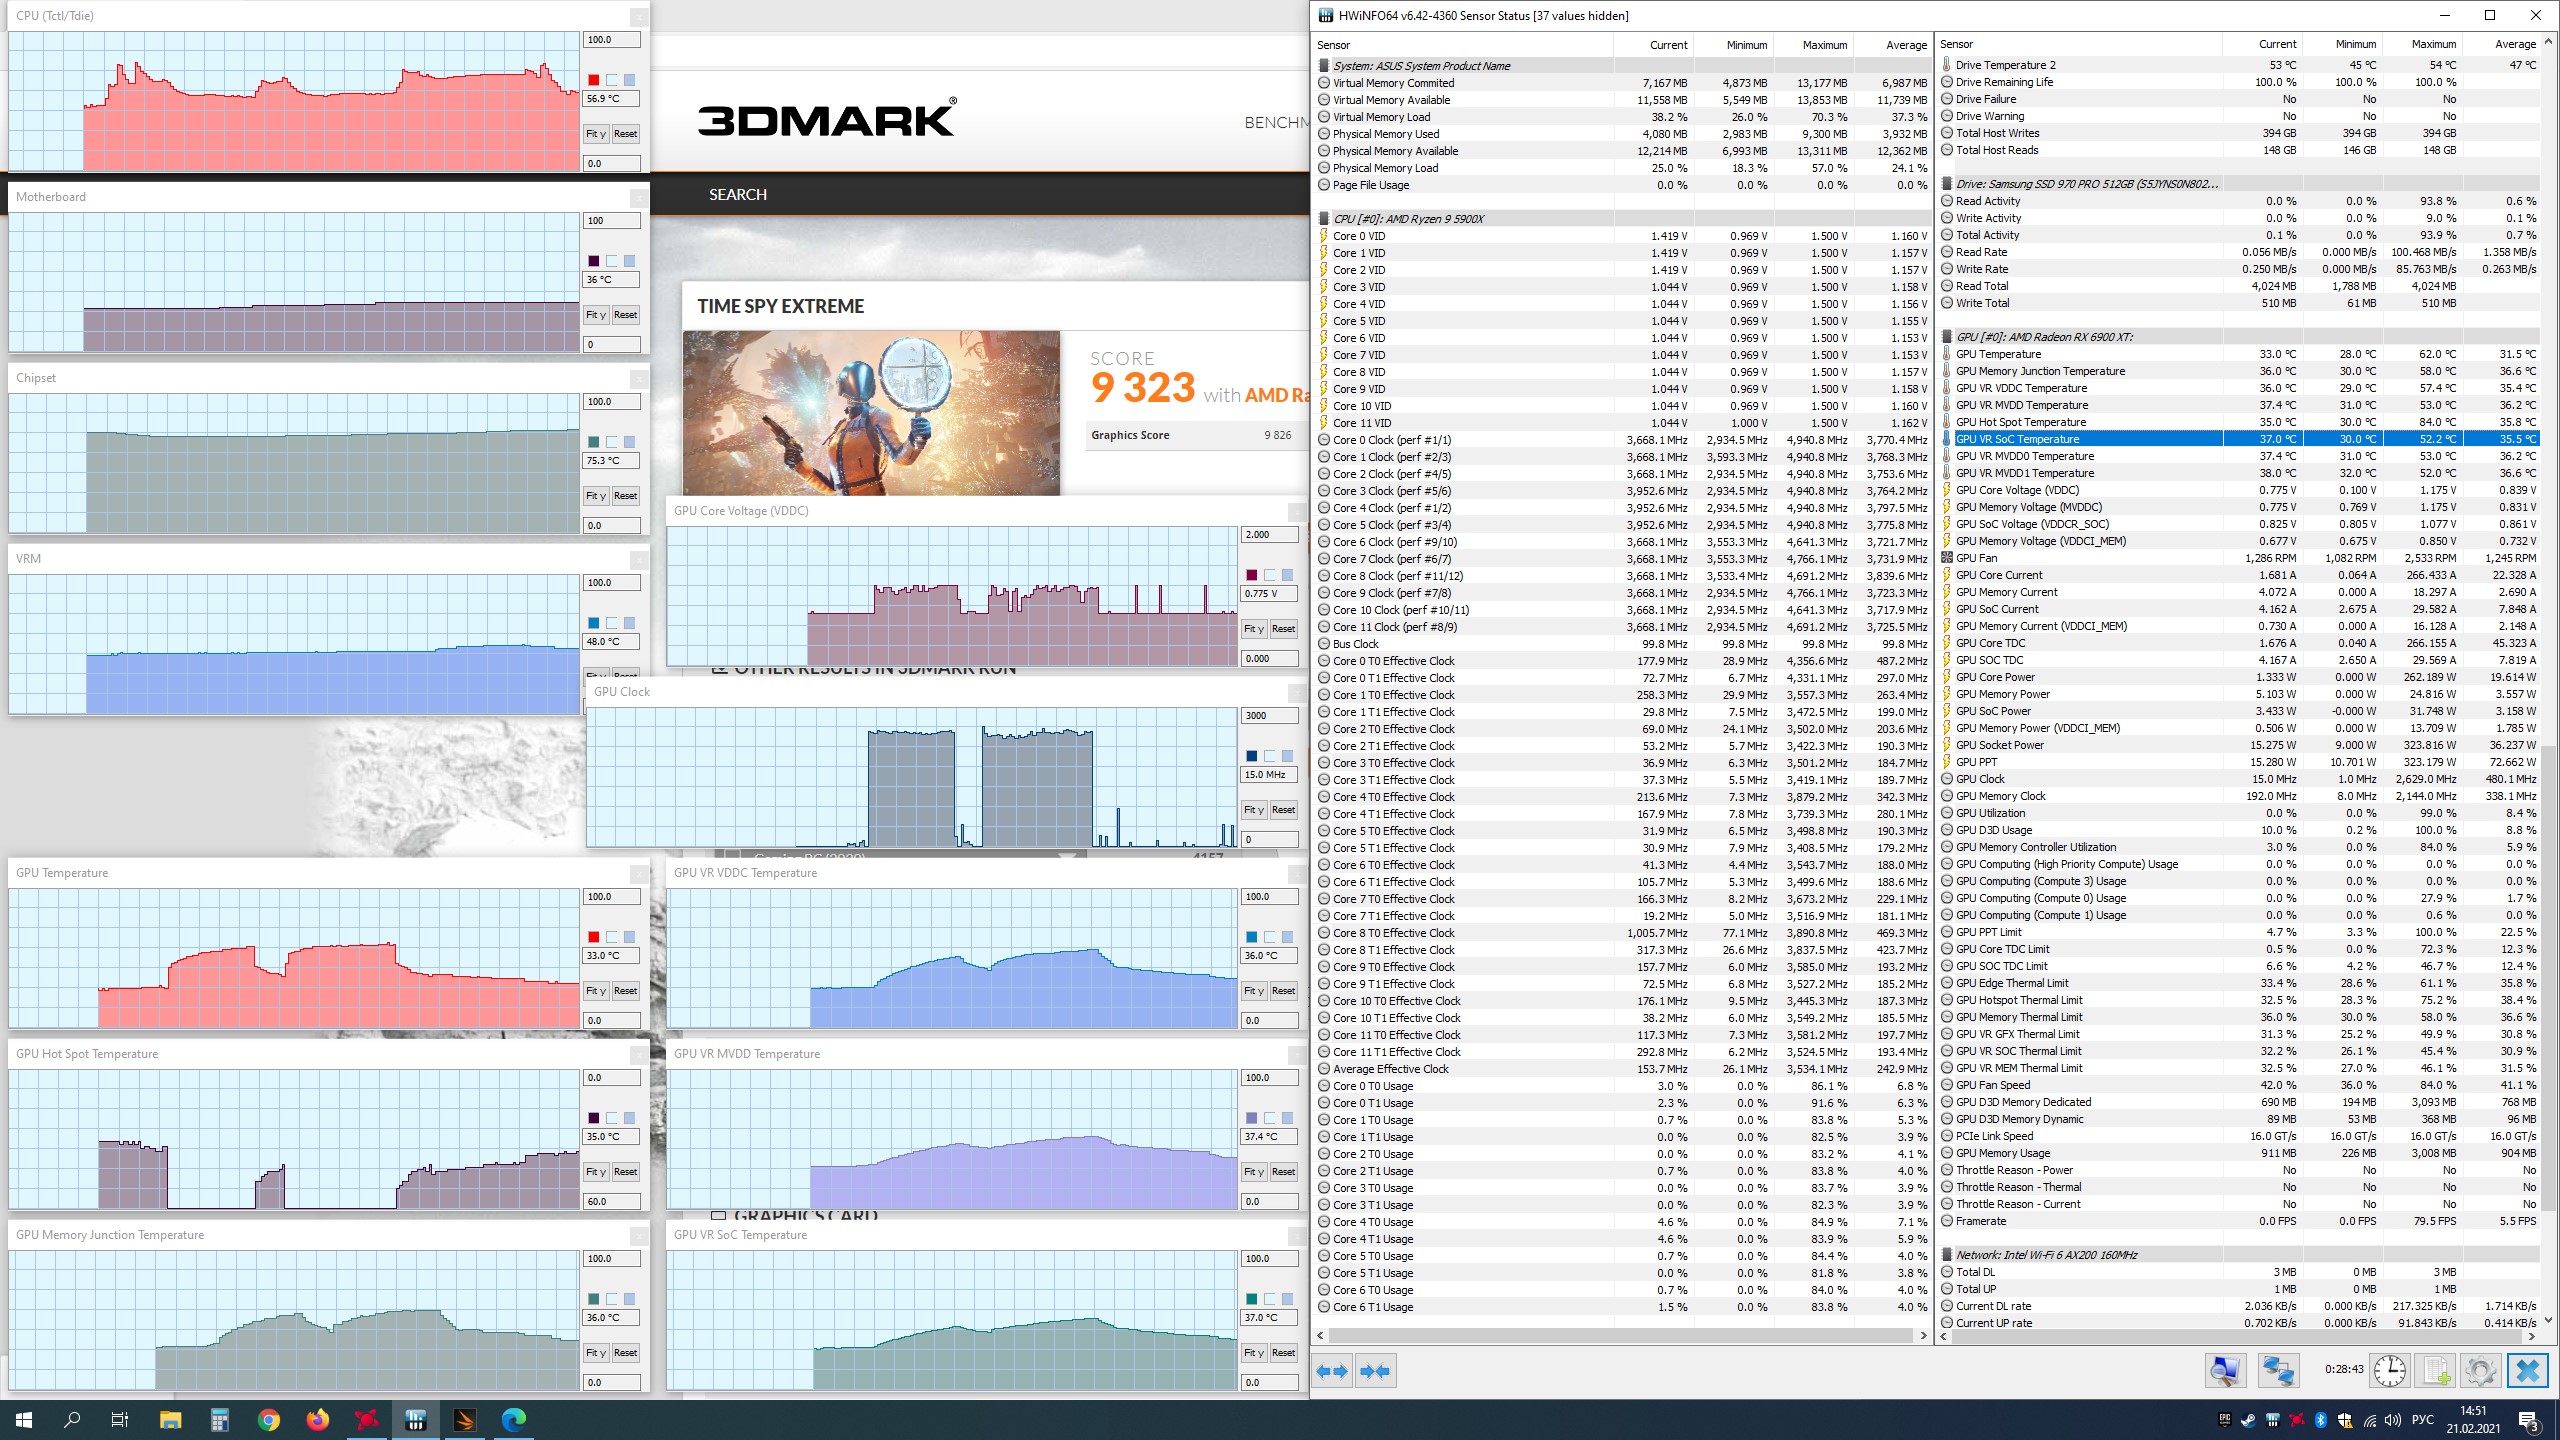Click Reset on the GPU Temperature graph

click(625, 991)
